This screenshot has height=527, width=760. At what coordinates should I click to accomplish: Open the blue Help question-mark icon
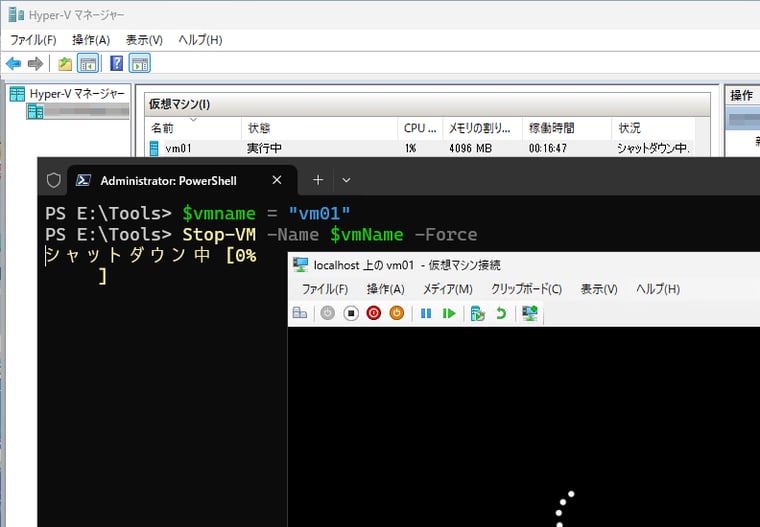tap(116, 64)
